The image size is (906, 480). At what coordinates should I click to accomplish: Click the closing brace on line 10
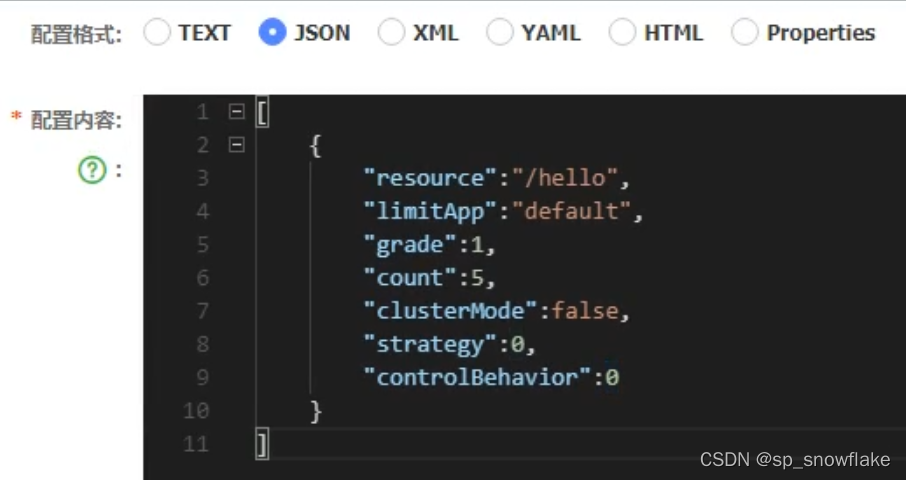point(316,411)
